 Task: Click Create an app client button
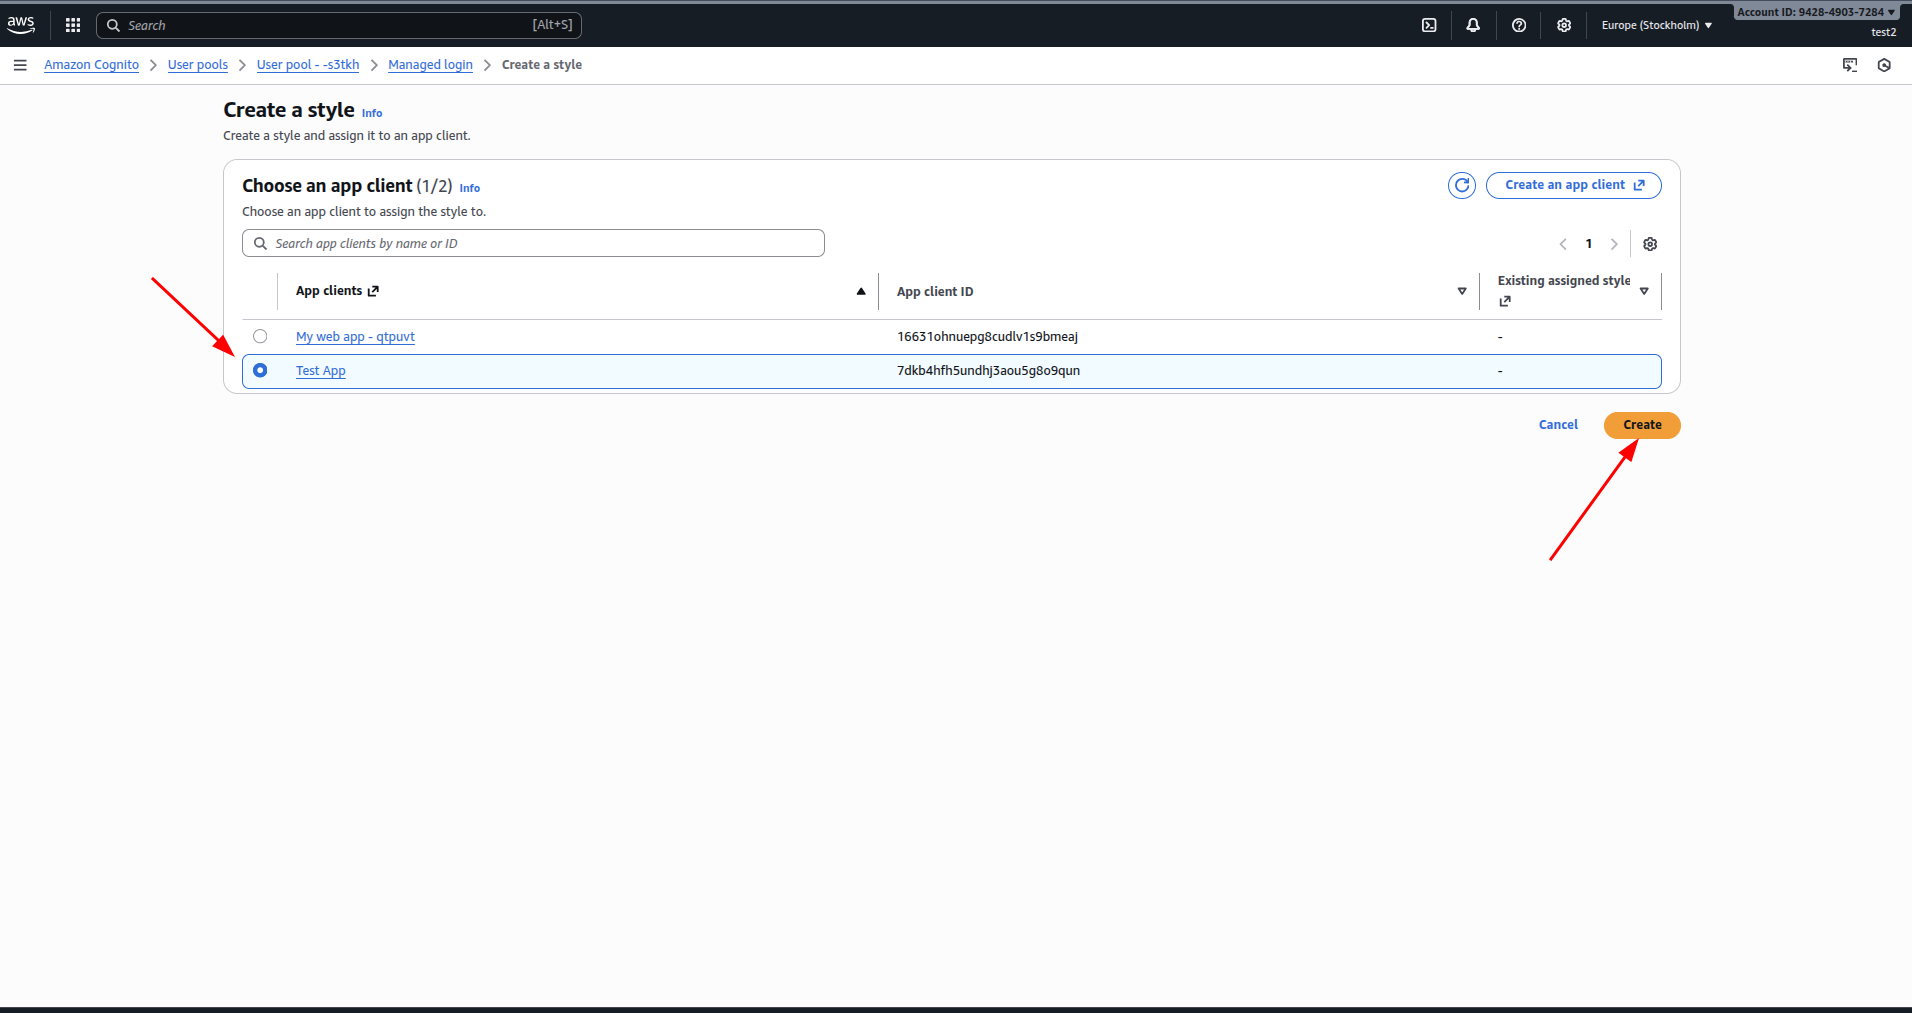1574,185
